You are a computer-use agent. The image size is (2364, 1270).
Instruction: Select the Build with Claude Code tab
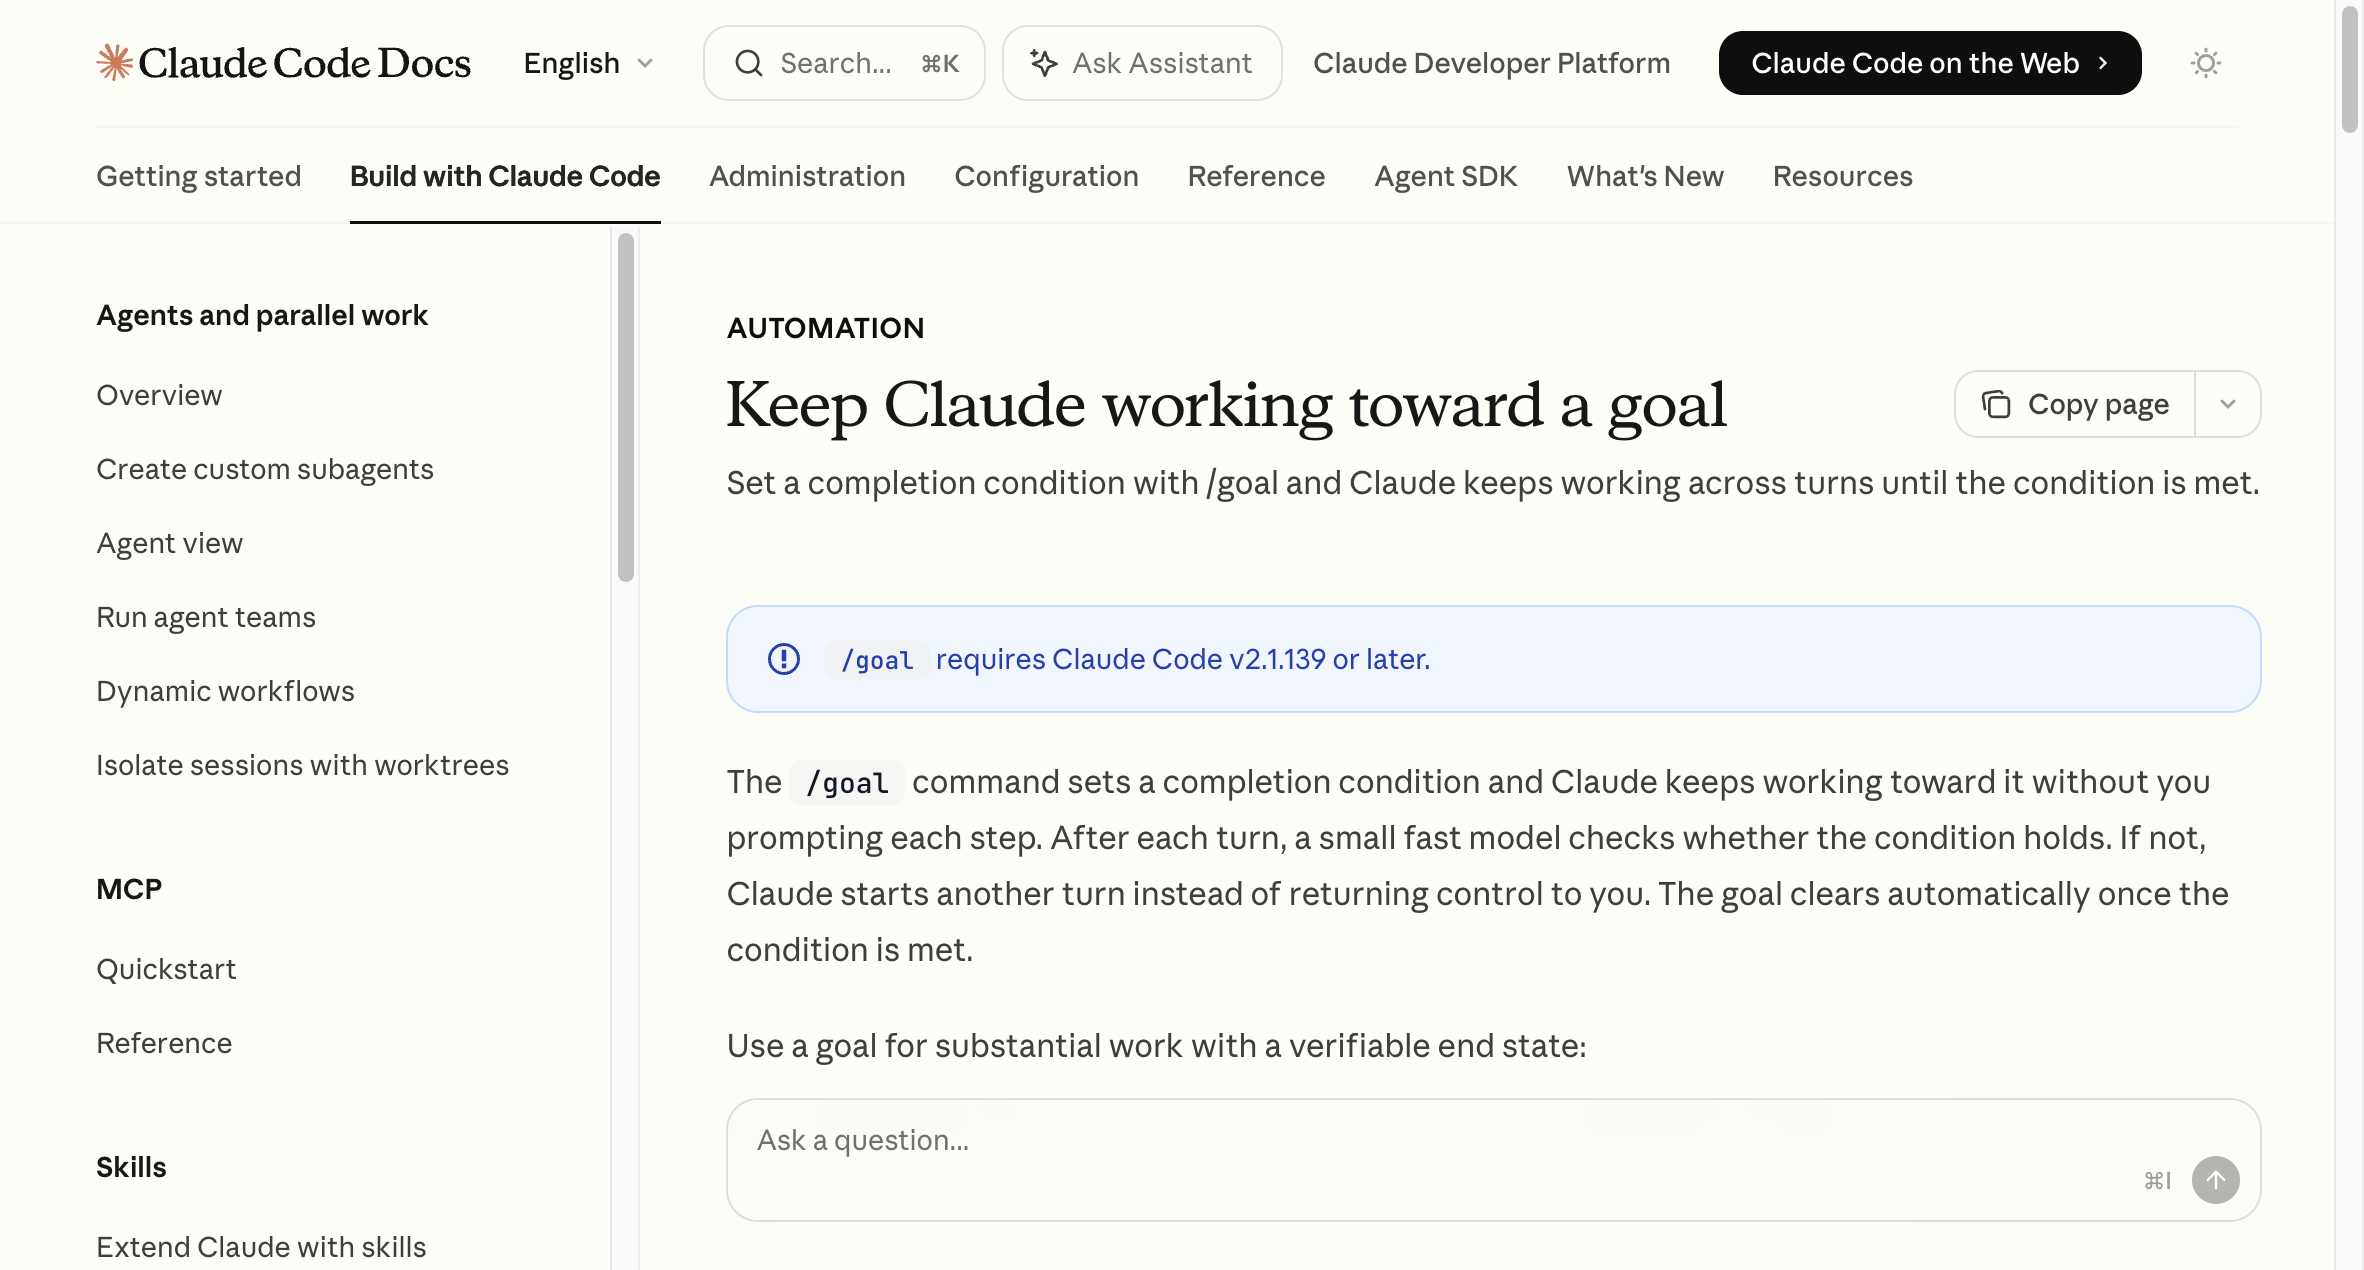(505, 176)
